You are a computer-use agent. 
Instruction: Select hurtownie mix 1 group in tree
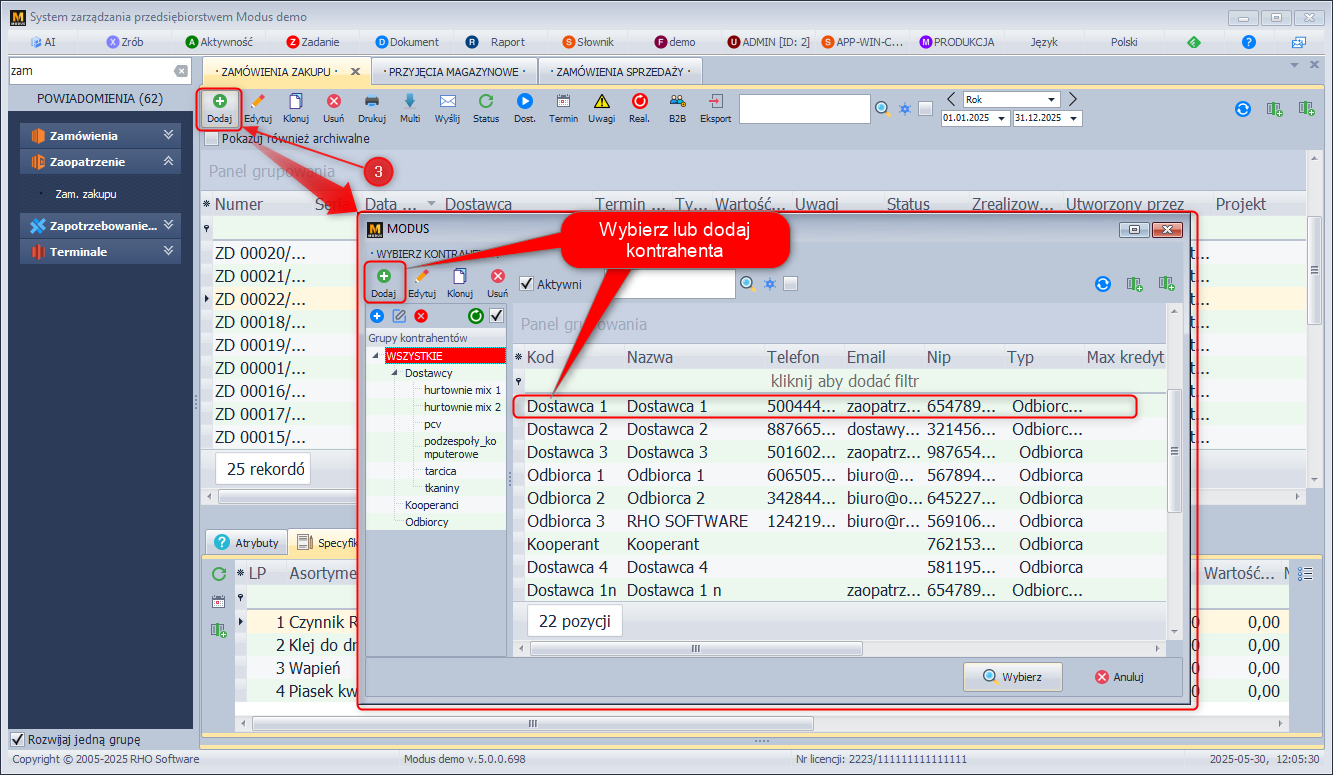pyautogui.click(x=462, y=390)
